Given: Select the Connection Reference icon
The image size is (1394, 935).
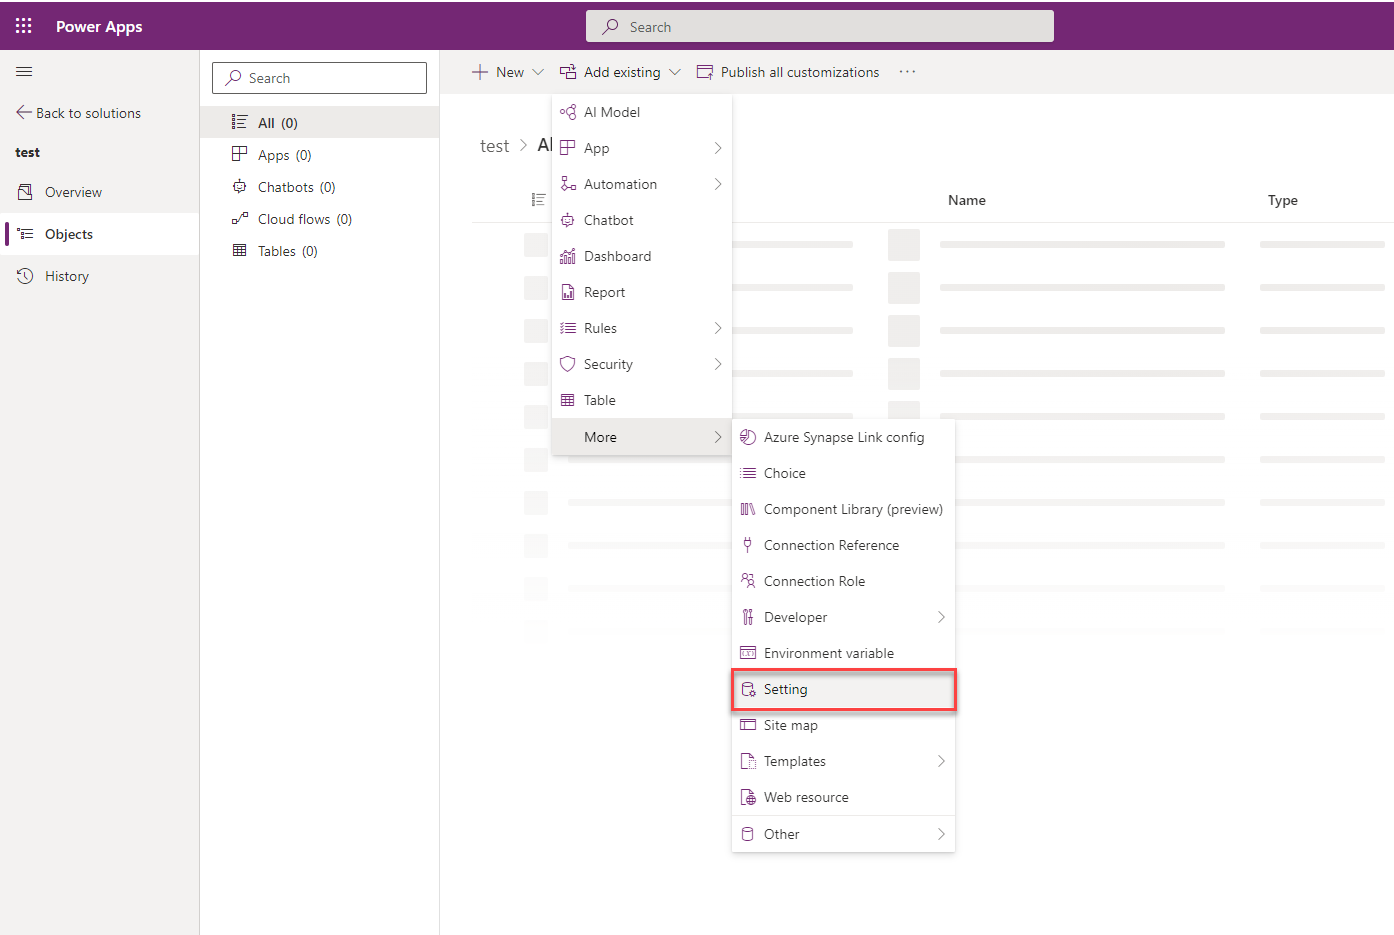Looking at the screenshot, I should pyautogui.click(x=748, y=545).
